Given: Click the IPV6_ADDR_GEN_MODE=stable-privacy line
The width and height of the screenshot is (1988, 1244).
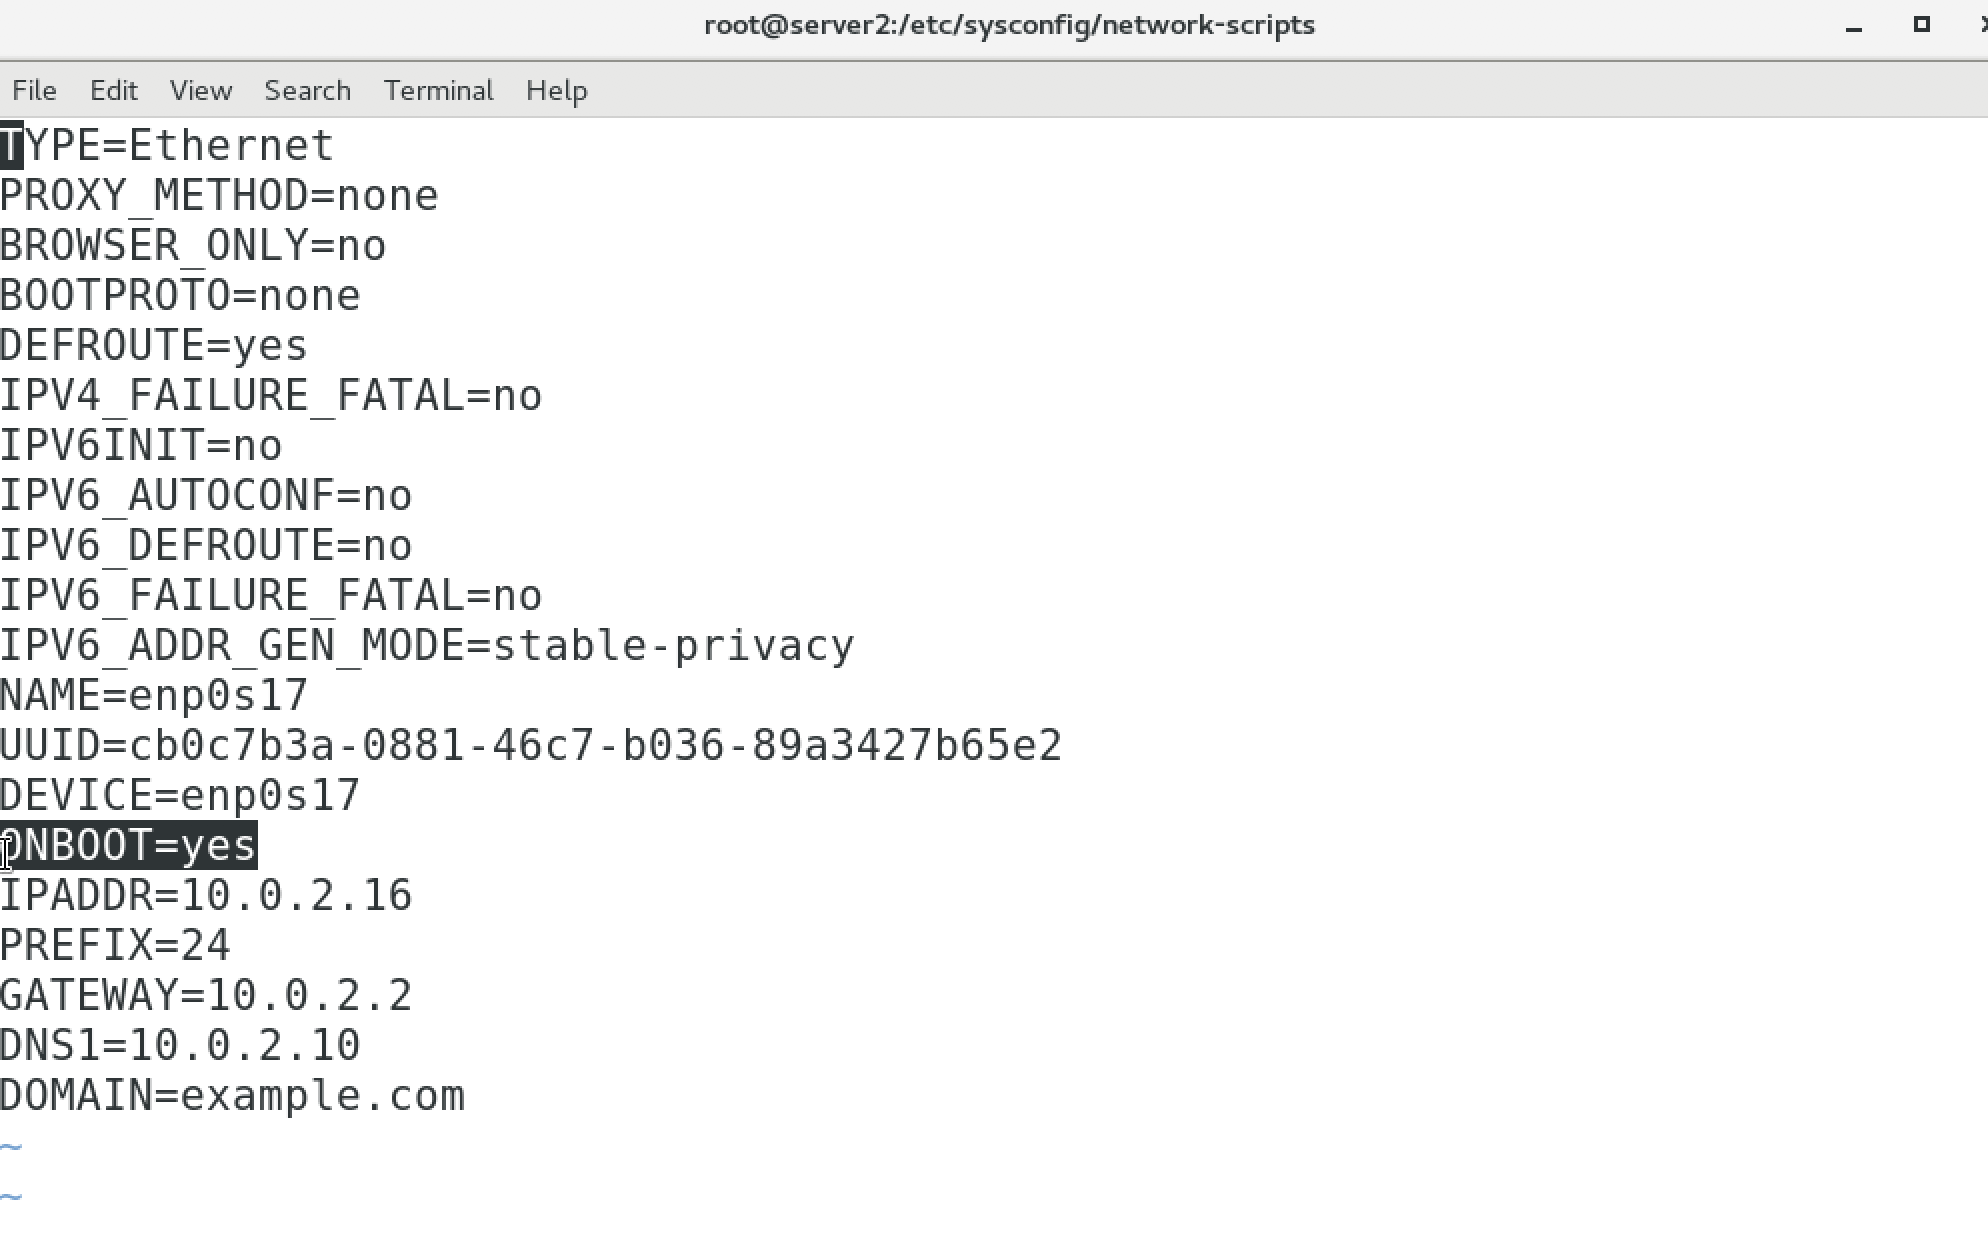Looking at the screenshot, I should (x=427, y=646).
